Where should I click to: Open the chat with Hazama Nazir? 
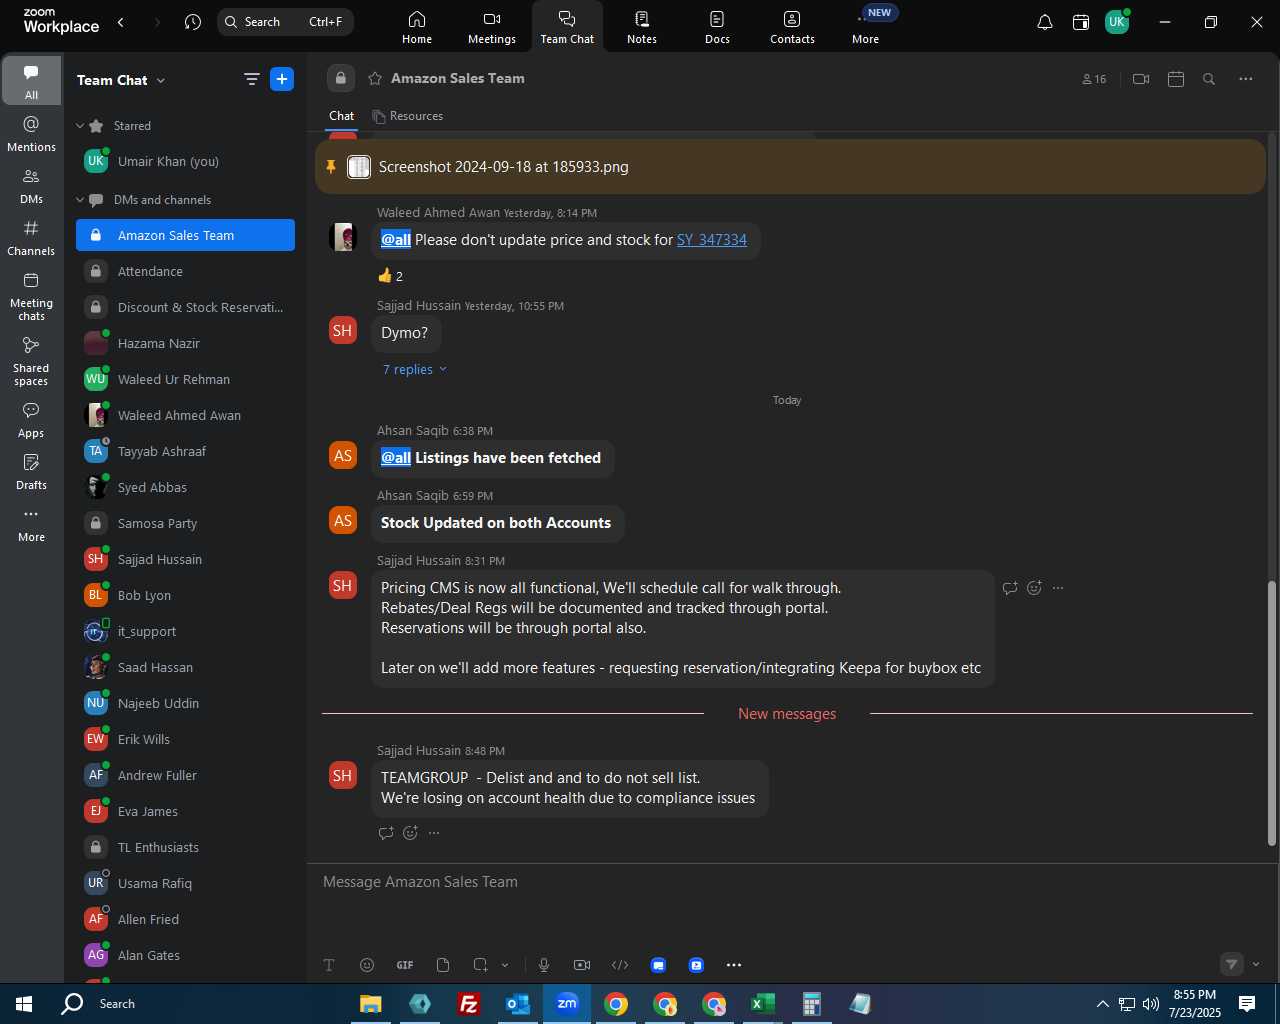pyautogui.click(x=185, y=344)
